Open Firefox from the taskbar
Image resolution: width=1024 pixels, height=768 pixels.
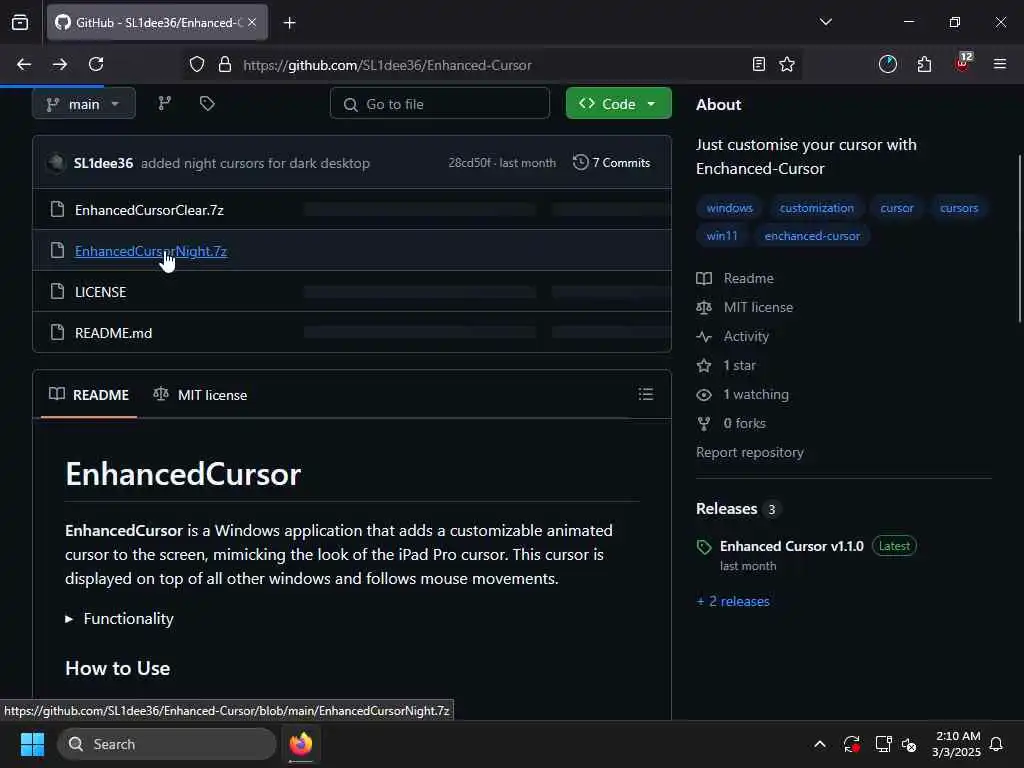click(301, 744)
